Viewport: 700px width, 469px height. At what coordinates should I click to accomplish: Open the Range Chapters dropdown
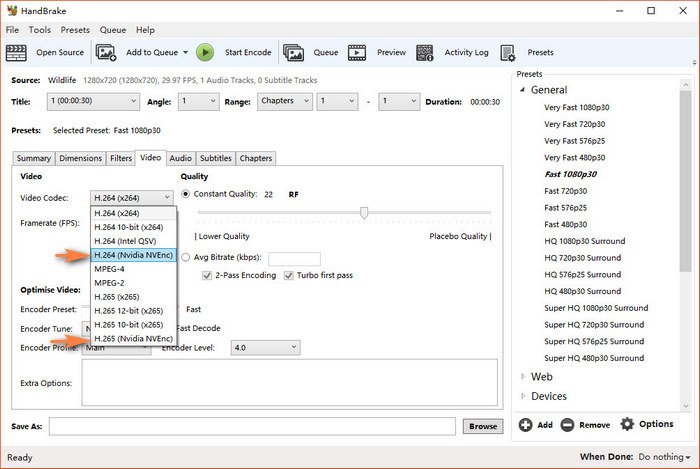coord(285,101)
